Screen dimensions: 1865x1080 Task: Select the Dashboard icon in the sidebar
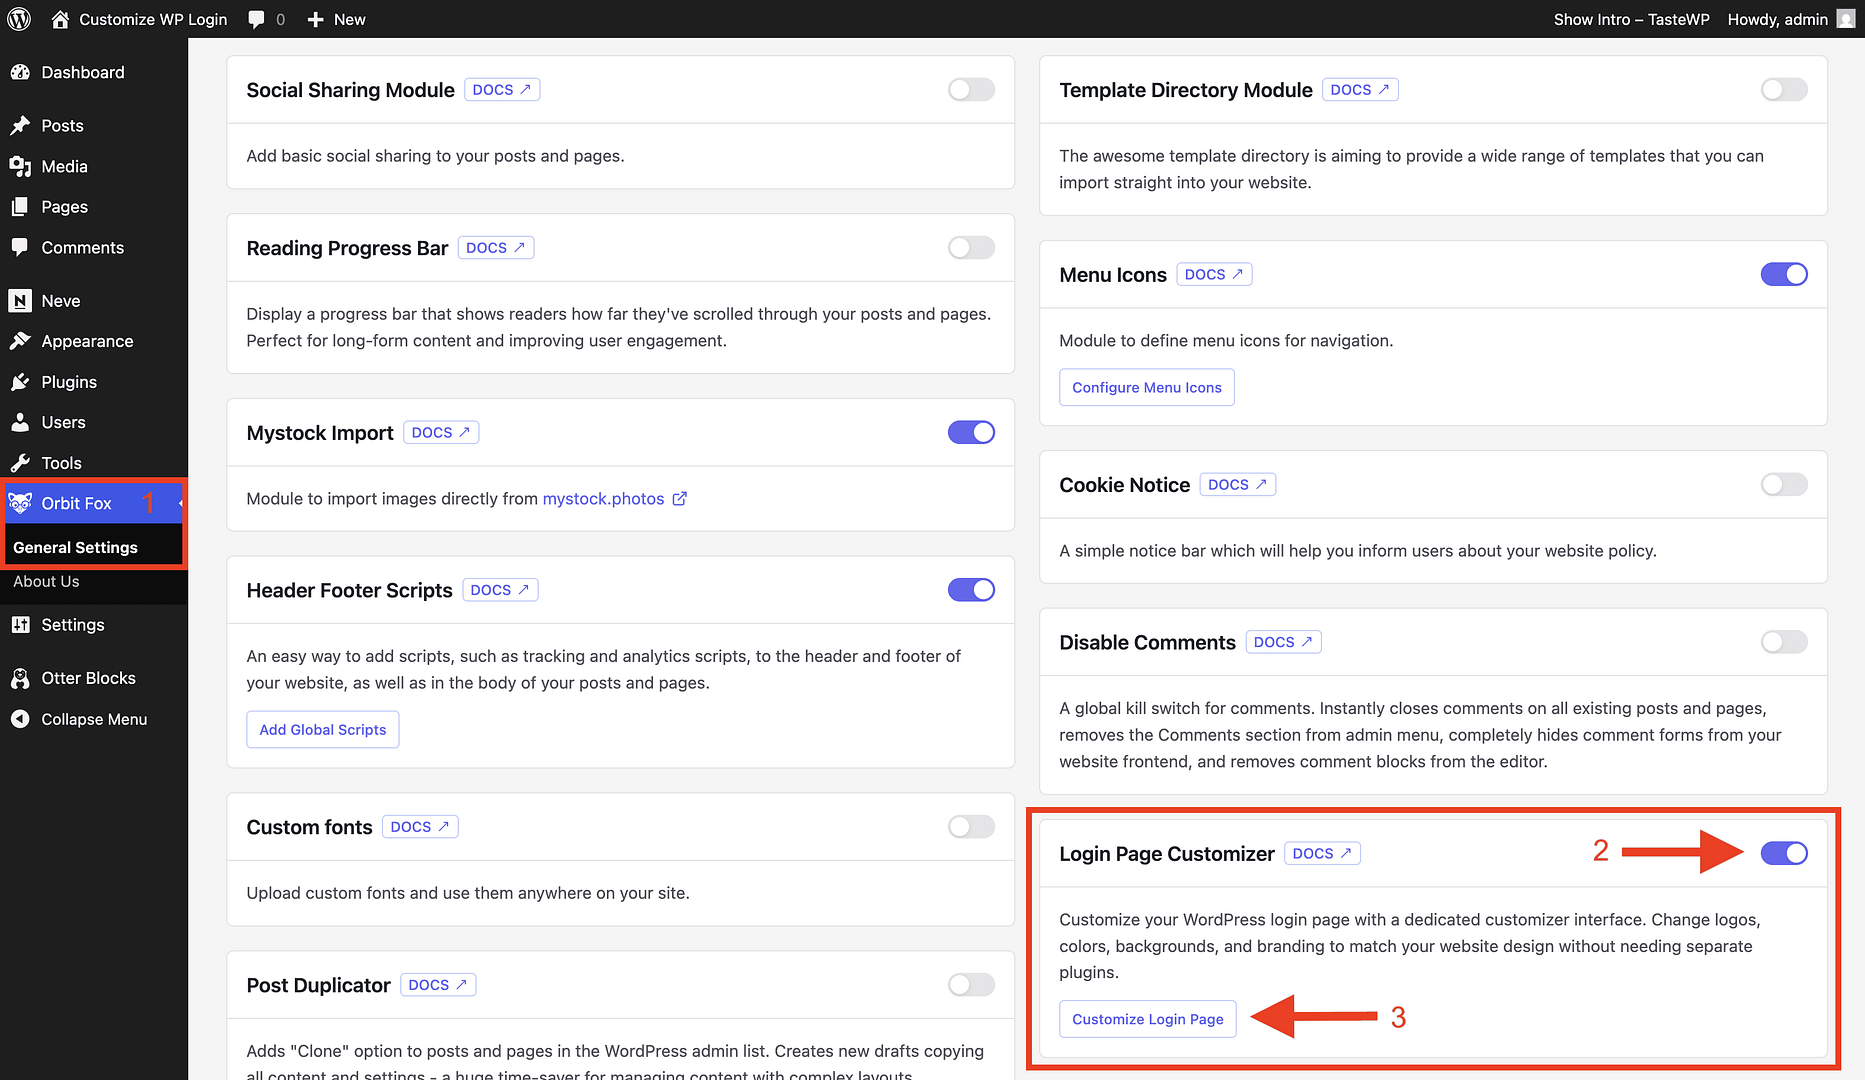21,72
